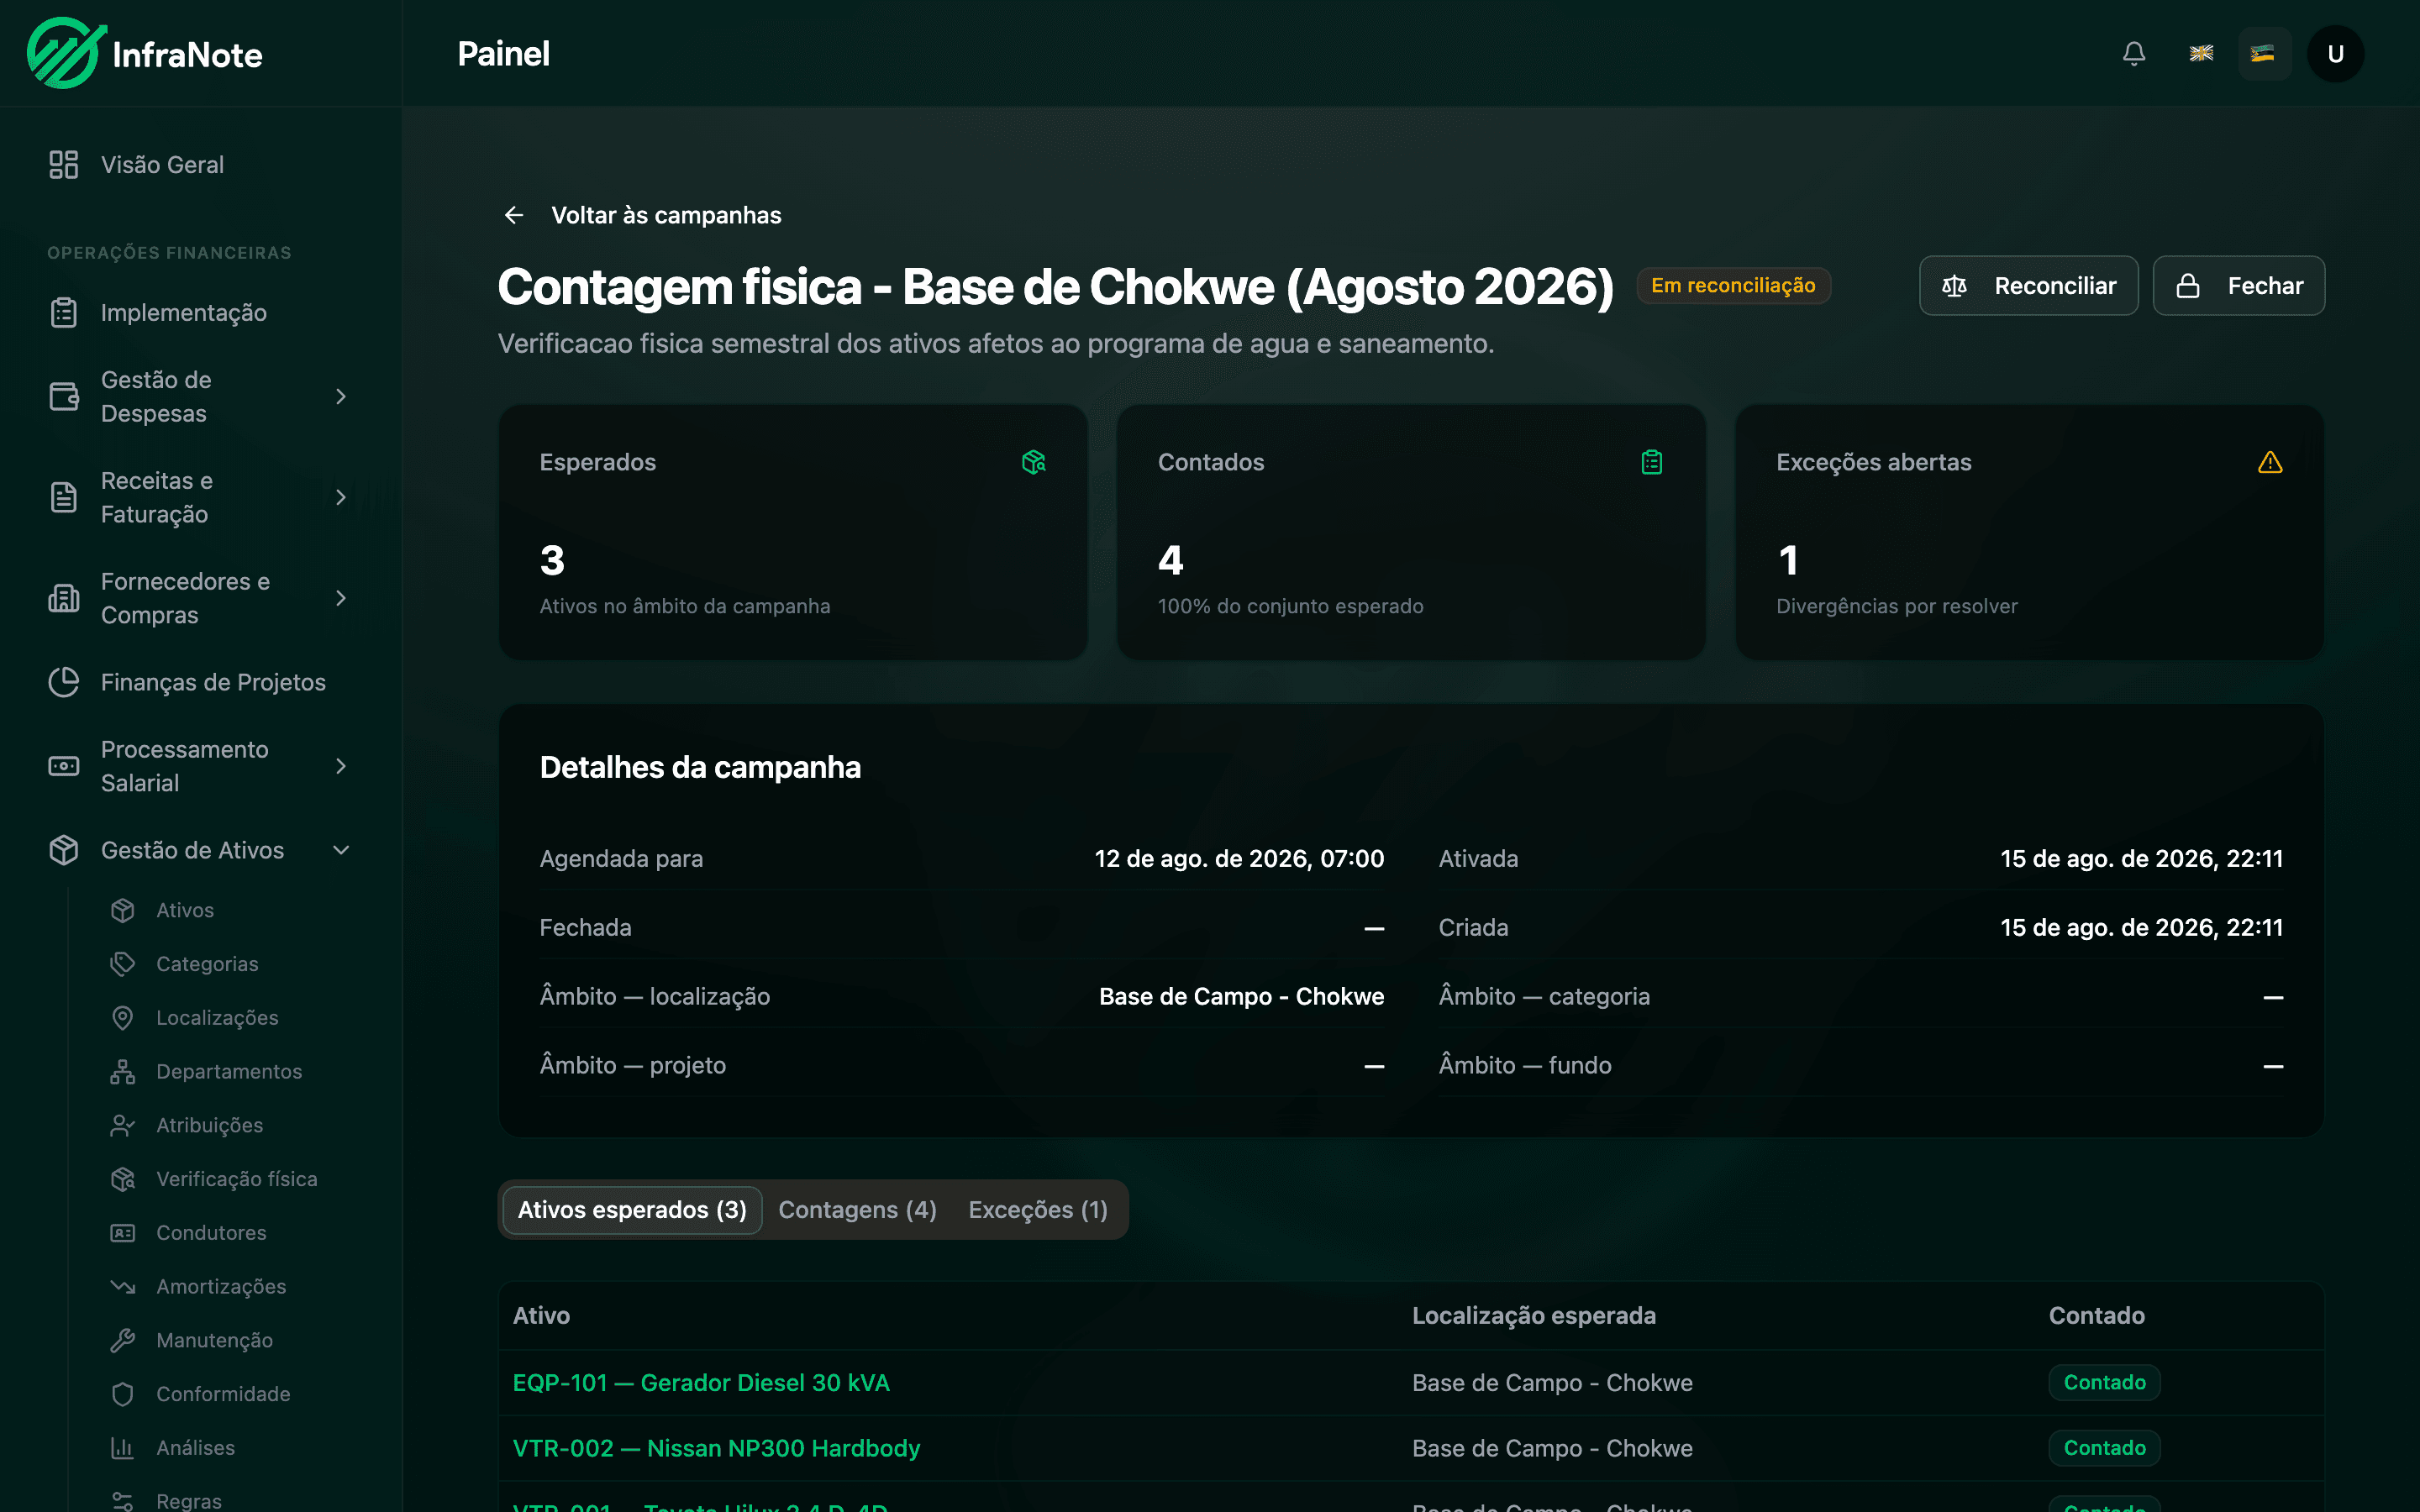Click the Condutores ID card icon
This screenshot has width=2420, height=1512.
(123, 1233)
